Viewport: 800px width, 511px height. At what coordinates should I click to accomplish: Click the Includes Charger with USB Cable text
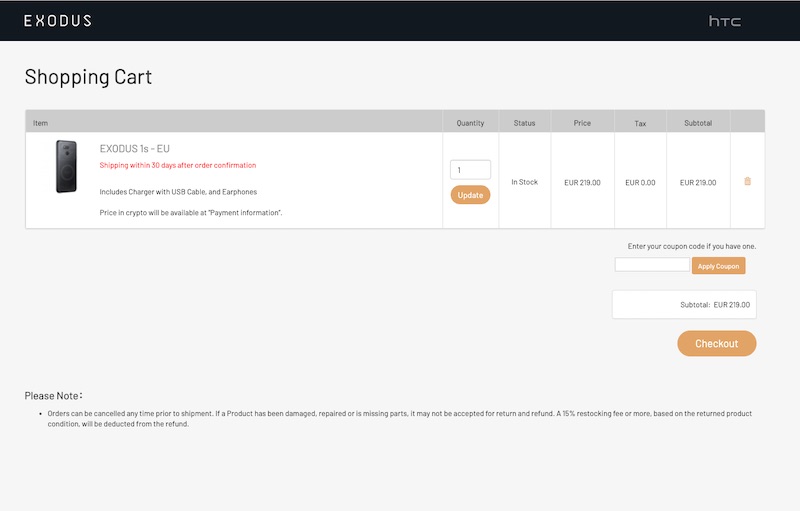point(178,192)
